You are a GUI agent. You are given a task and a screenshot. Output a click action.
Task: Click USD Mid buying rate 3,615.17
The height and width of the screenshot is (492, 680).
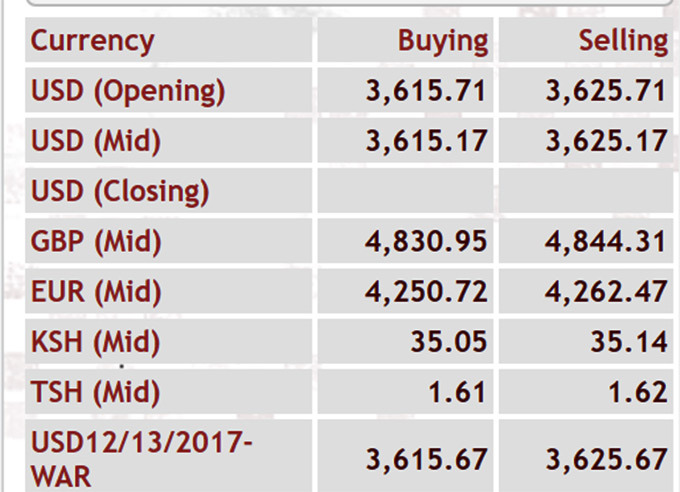click(426, 141)
